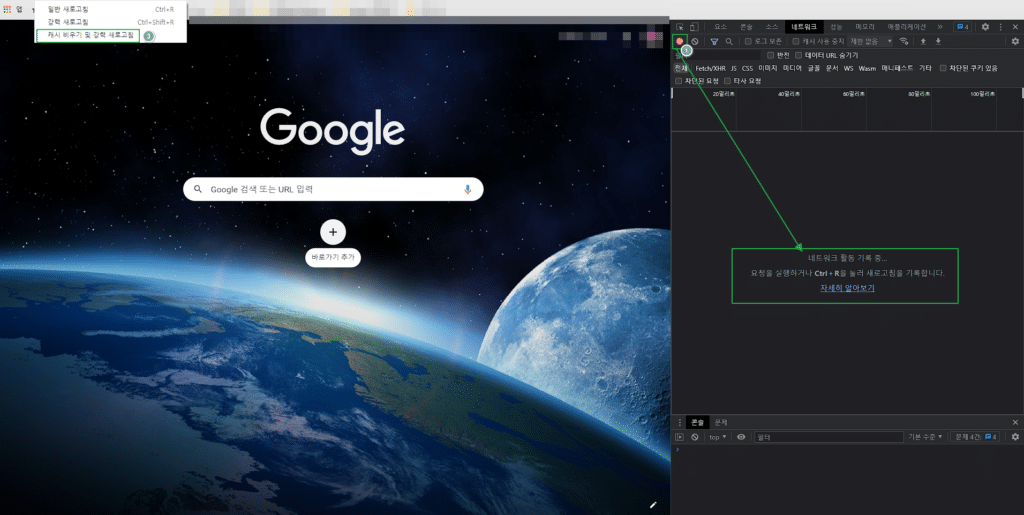Screen dimensions: 1024x515
Task: Filter requests by WS type
Action: tap(848, 68)
